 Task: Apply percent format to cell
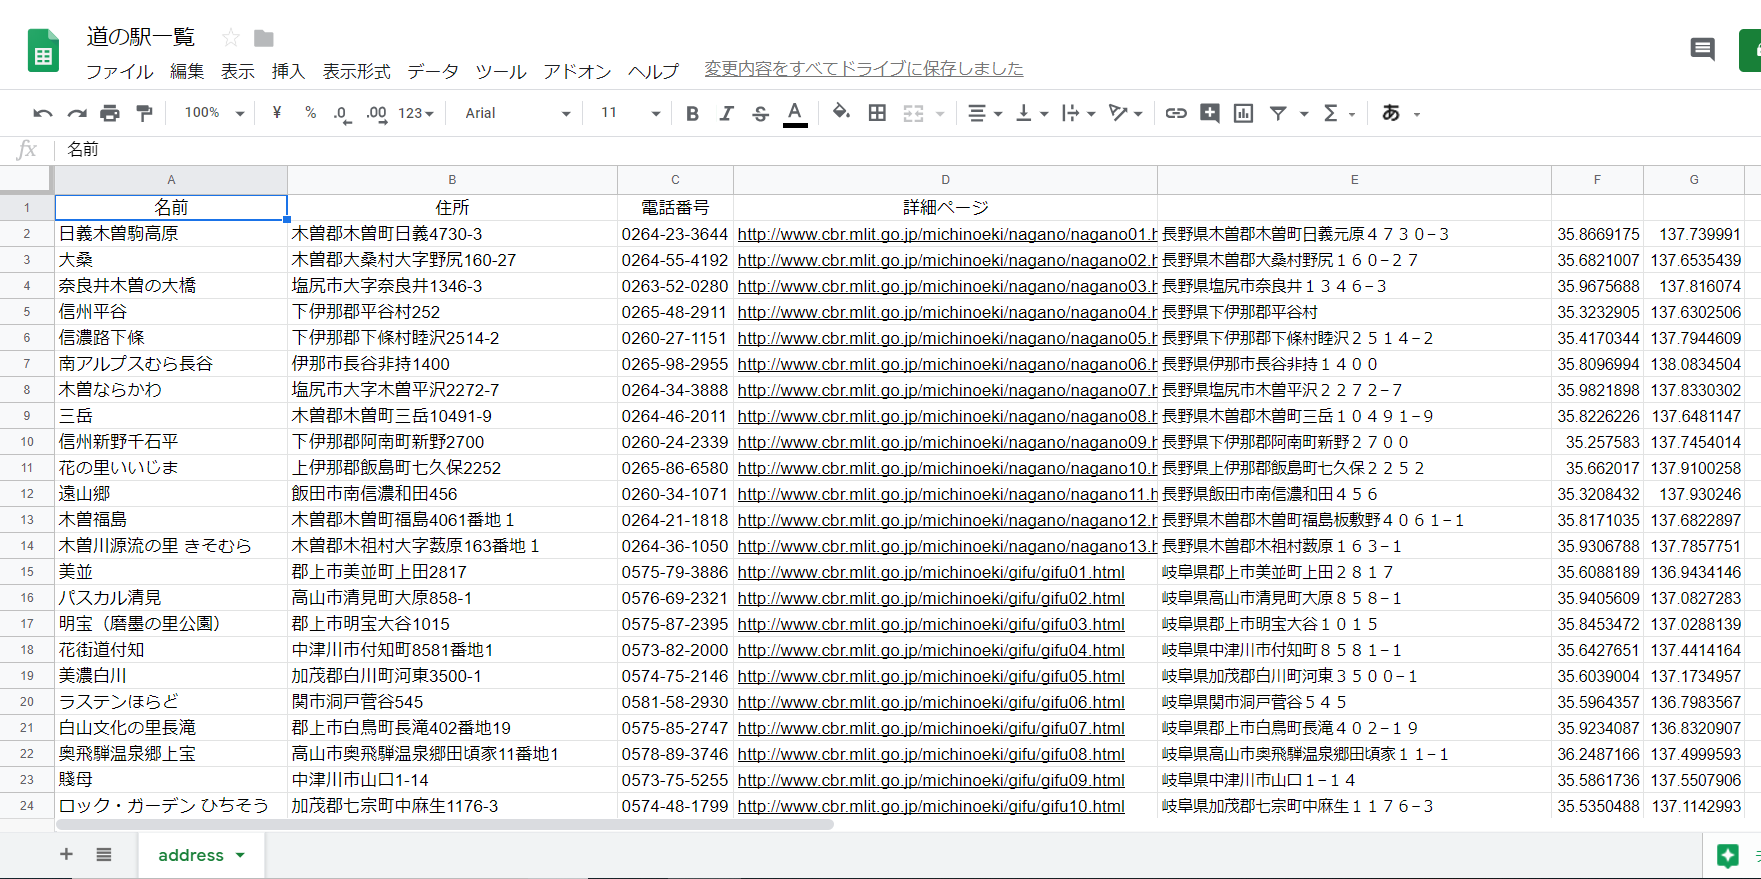[x=311, y=113]
